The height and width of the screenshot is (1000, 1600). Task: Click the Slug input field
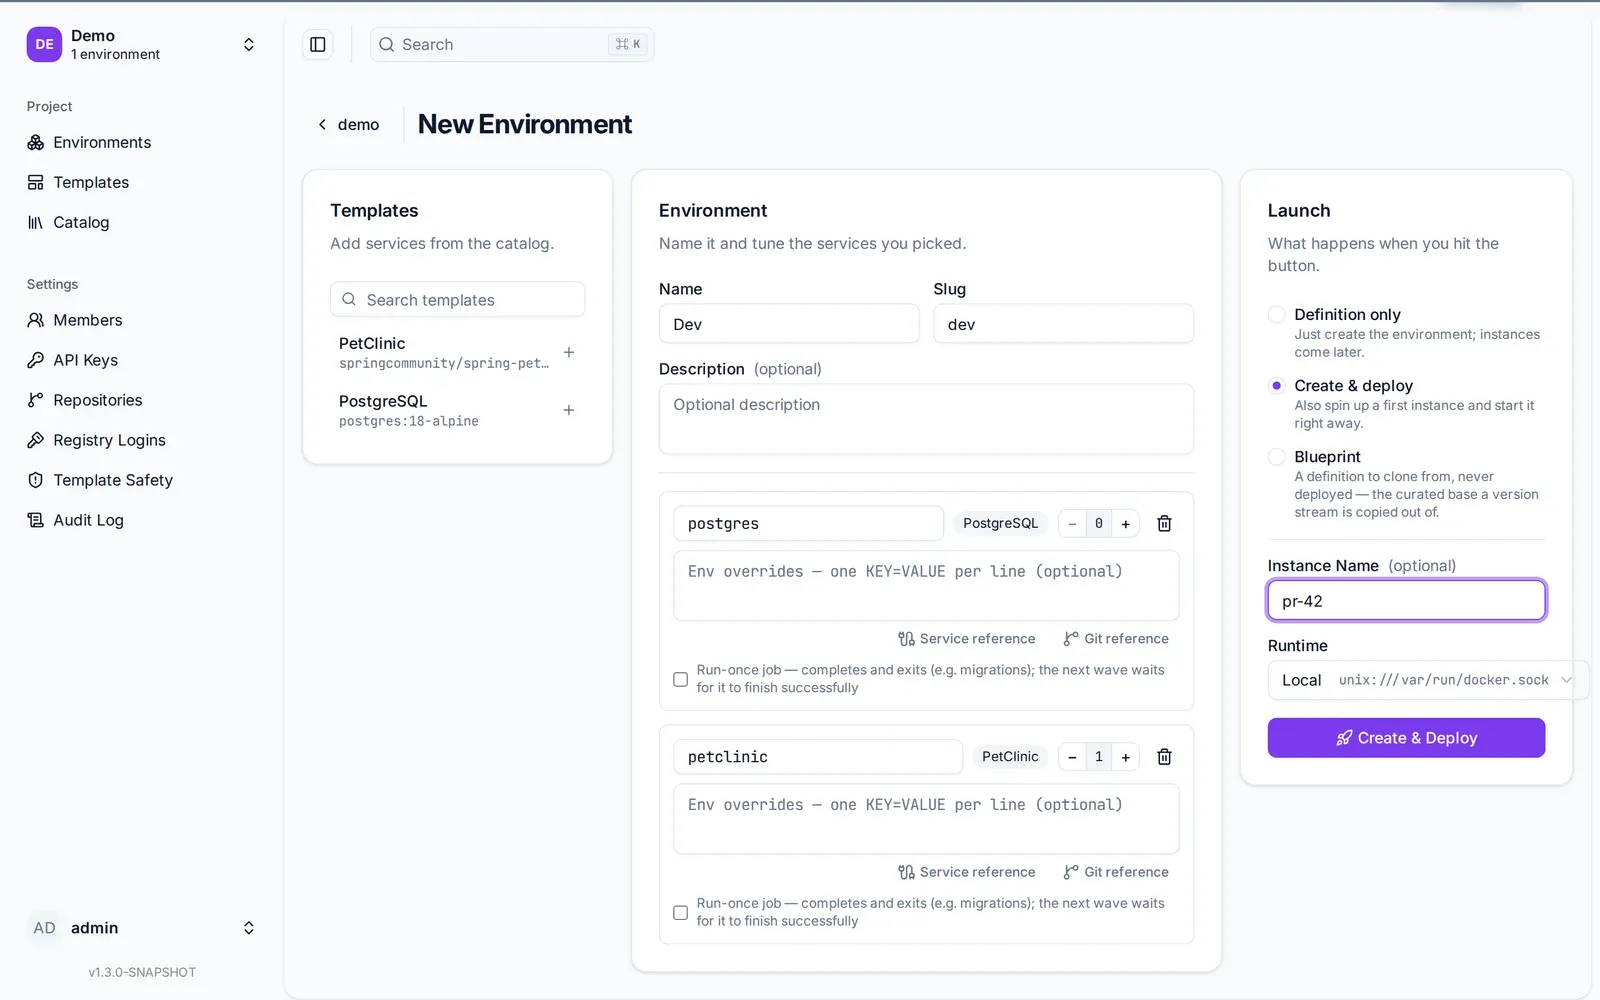pos(1063,324)
